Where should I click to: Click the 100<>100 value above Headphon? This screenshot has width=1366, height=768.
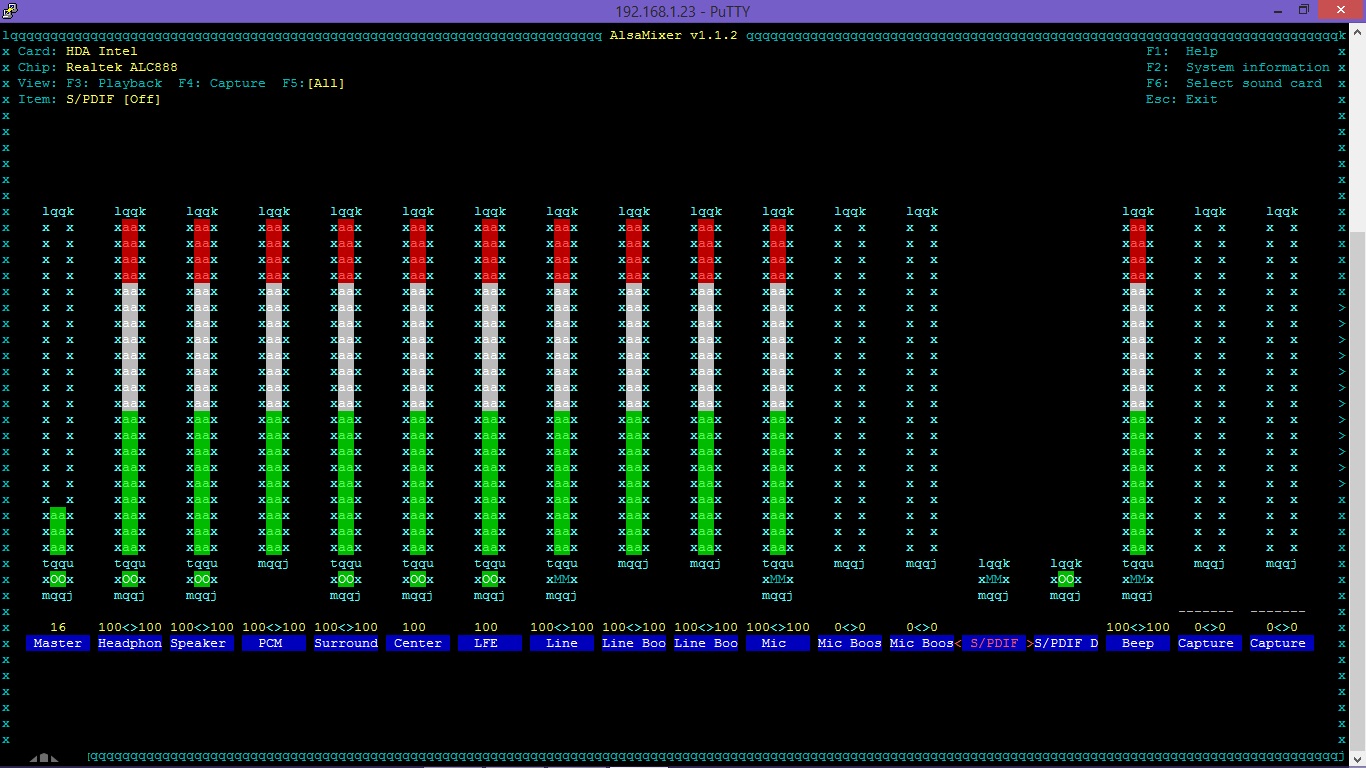130,627
